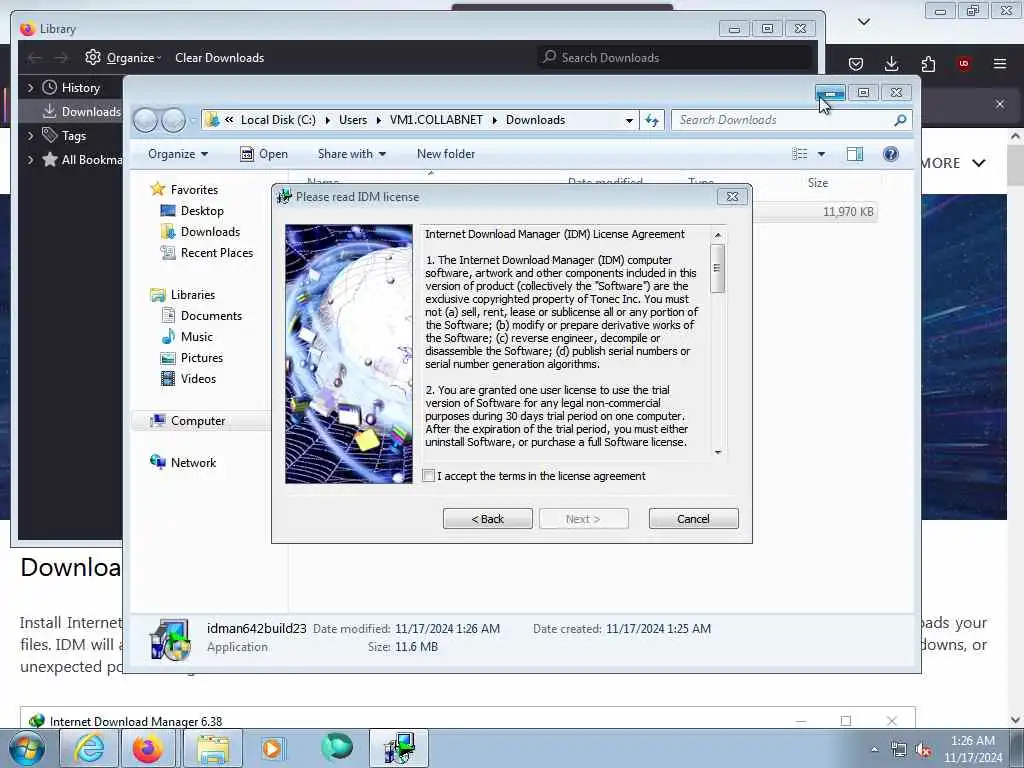Expand Tags in Firefox Library sidebar

click(30, 136)
